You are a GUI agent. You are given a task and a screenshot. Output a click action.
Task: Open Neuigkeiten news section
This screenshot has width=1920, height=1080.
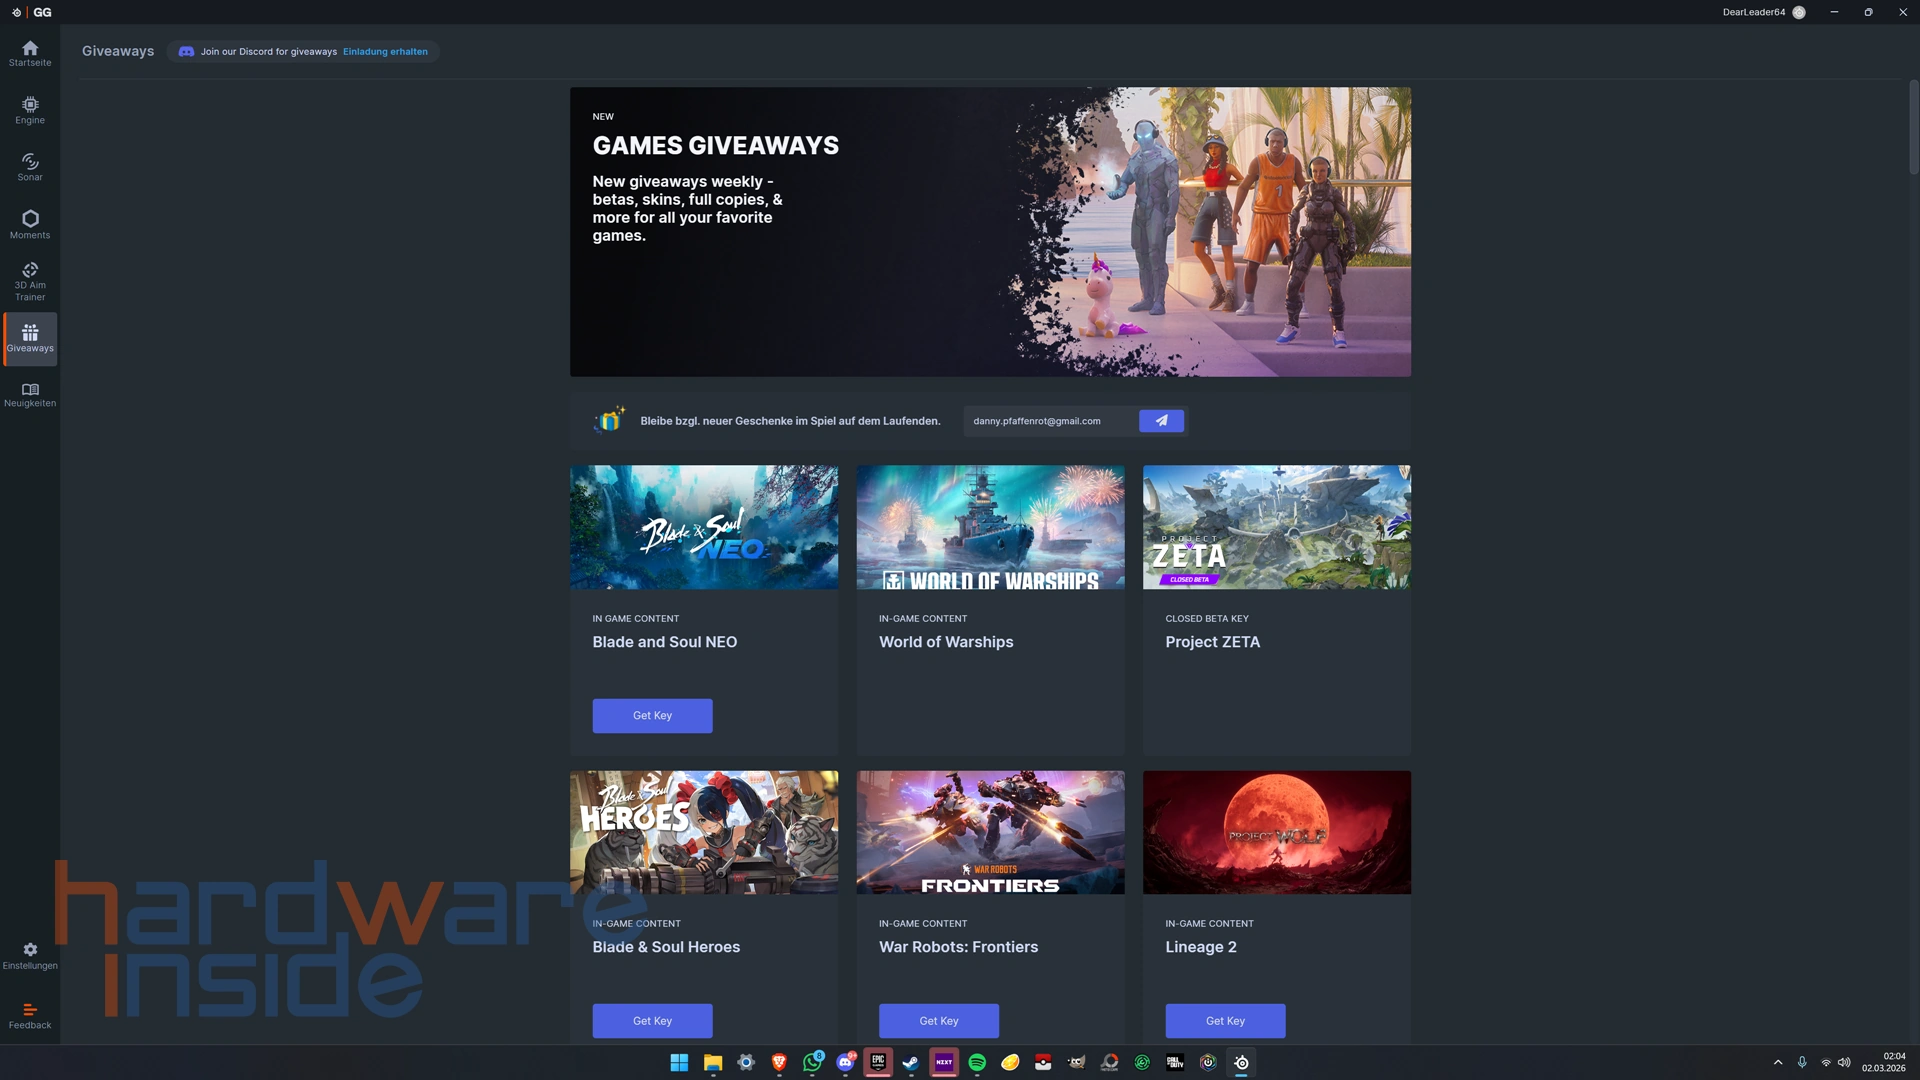[30, 395]
